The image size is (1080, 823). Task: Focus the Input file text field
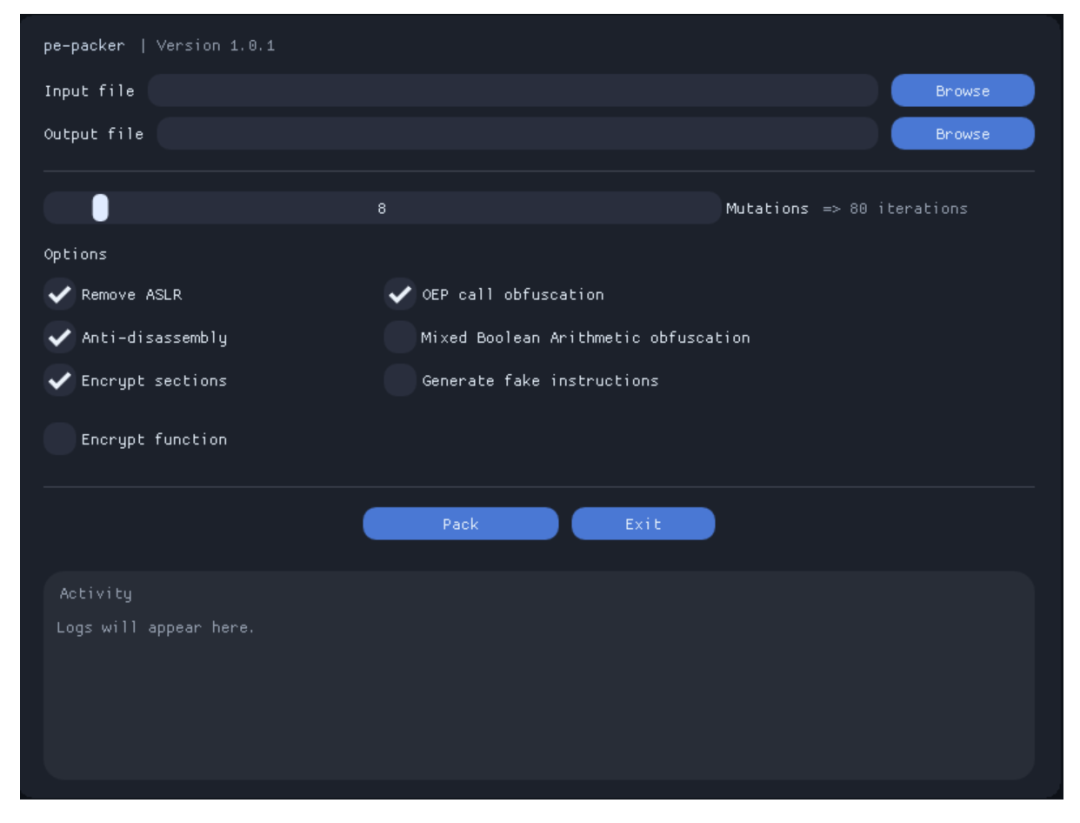coord(512,91)
